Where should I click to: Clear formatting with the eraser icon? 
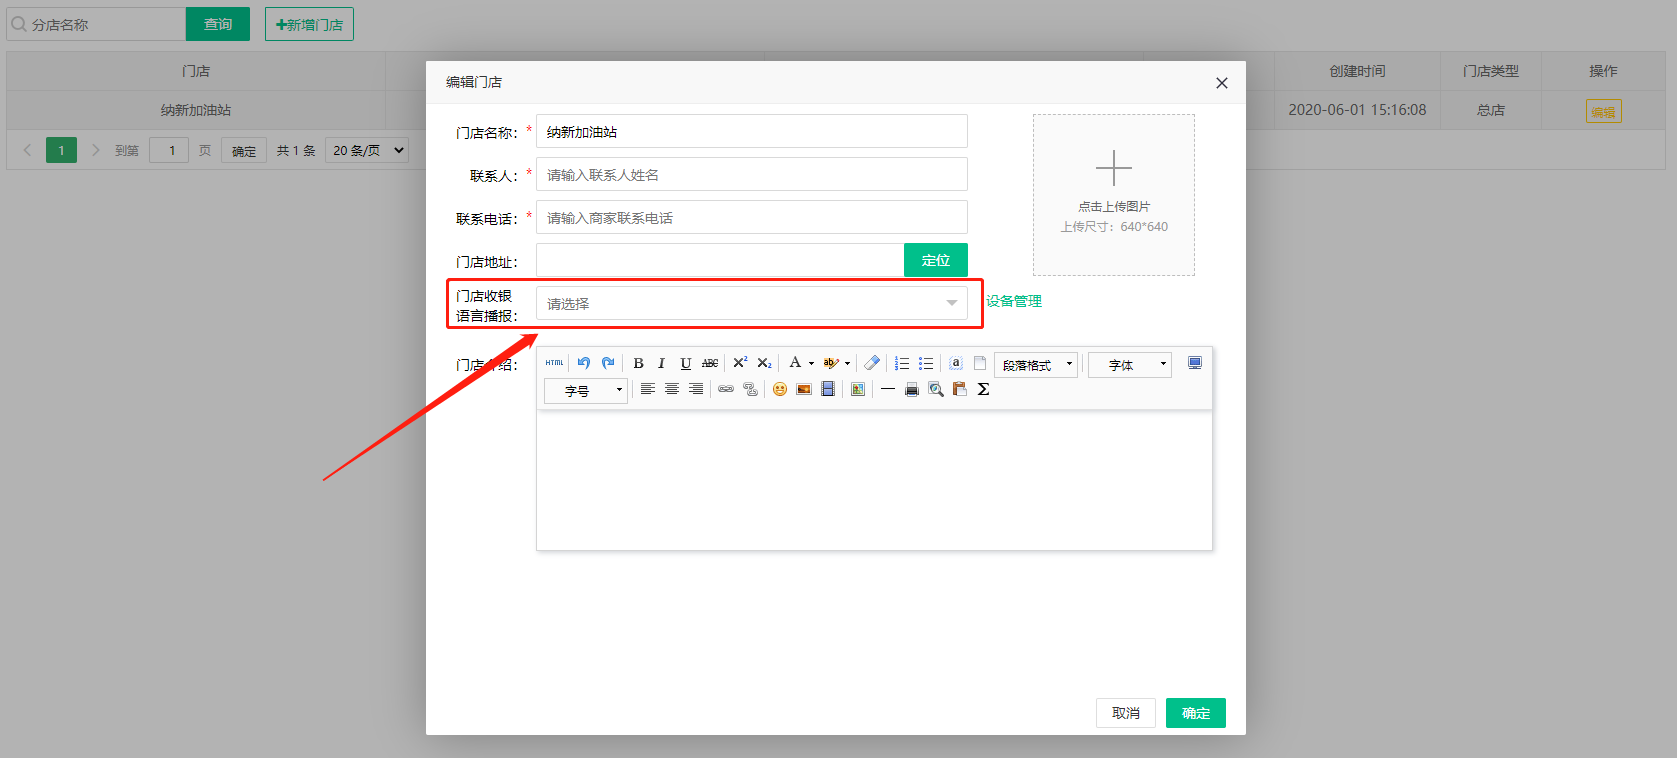(872, 363)
